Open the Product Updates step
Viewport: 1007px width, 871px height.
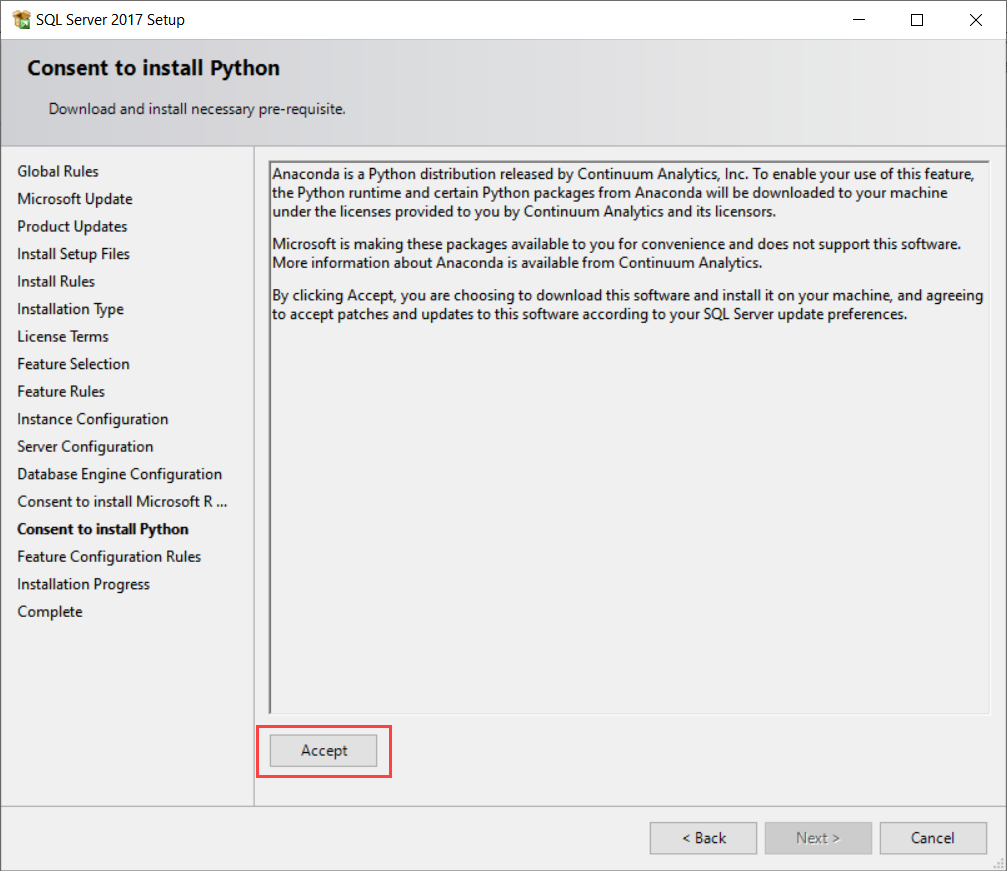72,227
